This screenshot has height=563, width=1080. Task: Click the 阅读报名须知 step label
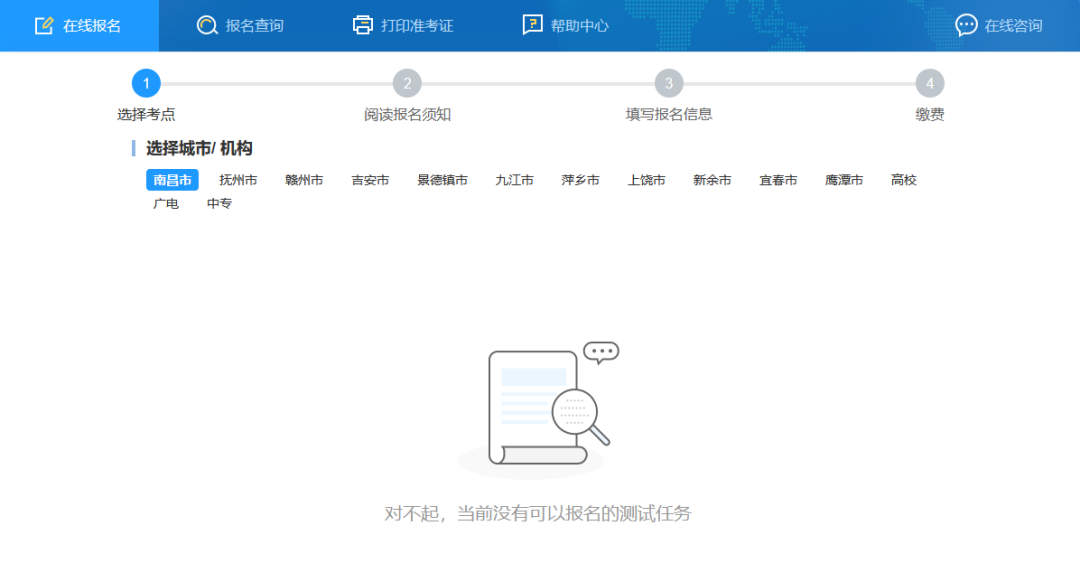(407, 114)
